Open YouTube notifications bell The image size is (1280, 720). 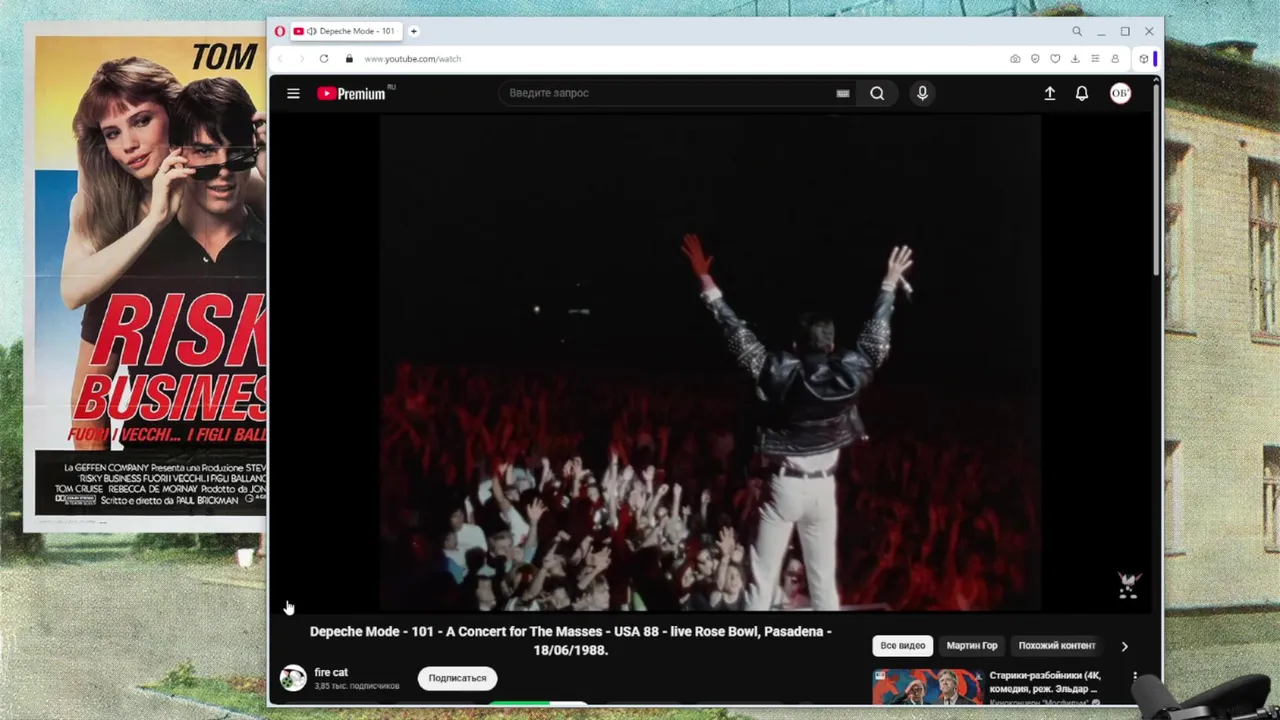[x=1082, y=93]
